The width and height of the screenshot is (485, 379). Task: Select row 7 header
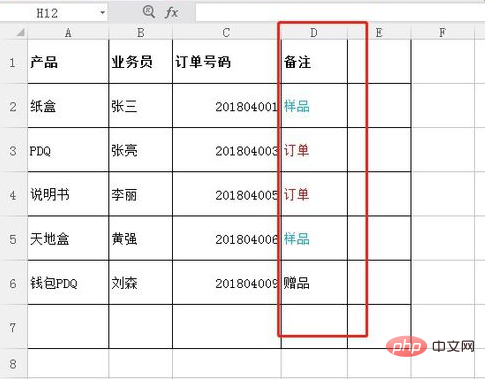click(x=13, y=327)
